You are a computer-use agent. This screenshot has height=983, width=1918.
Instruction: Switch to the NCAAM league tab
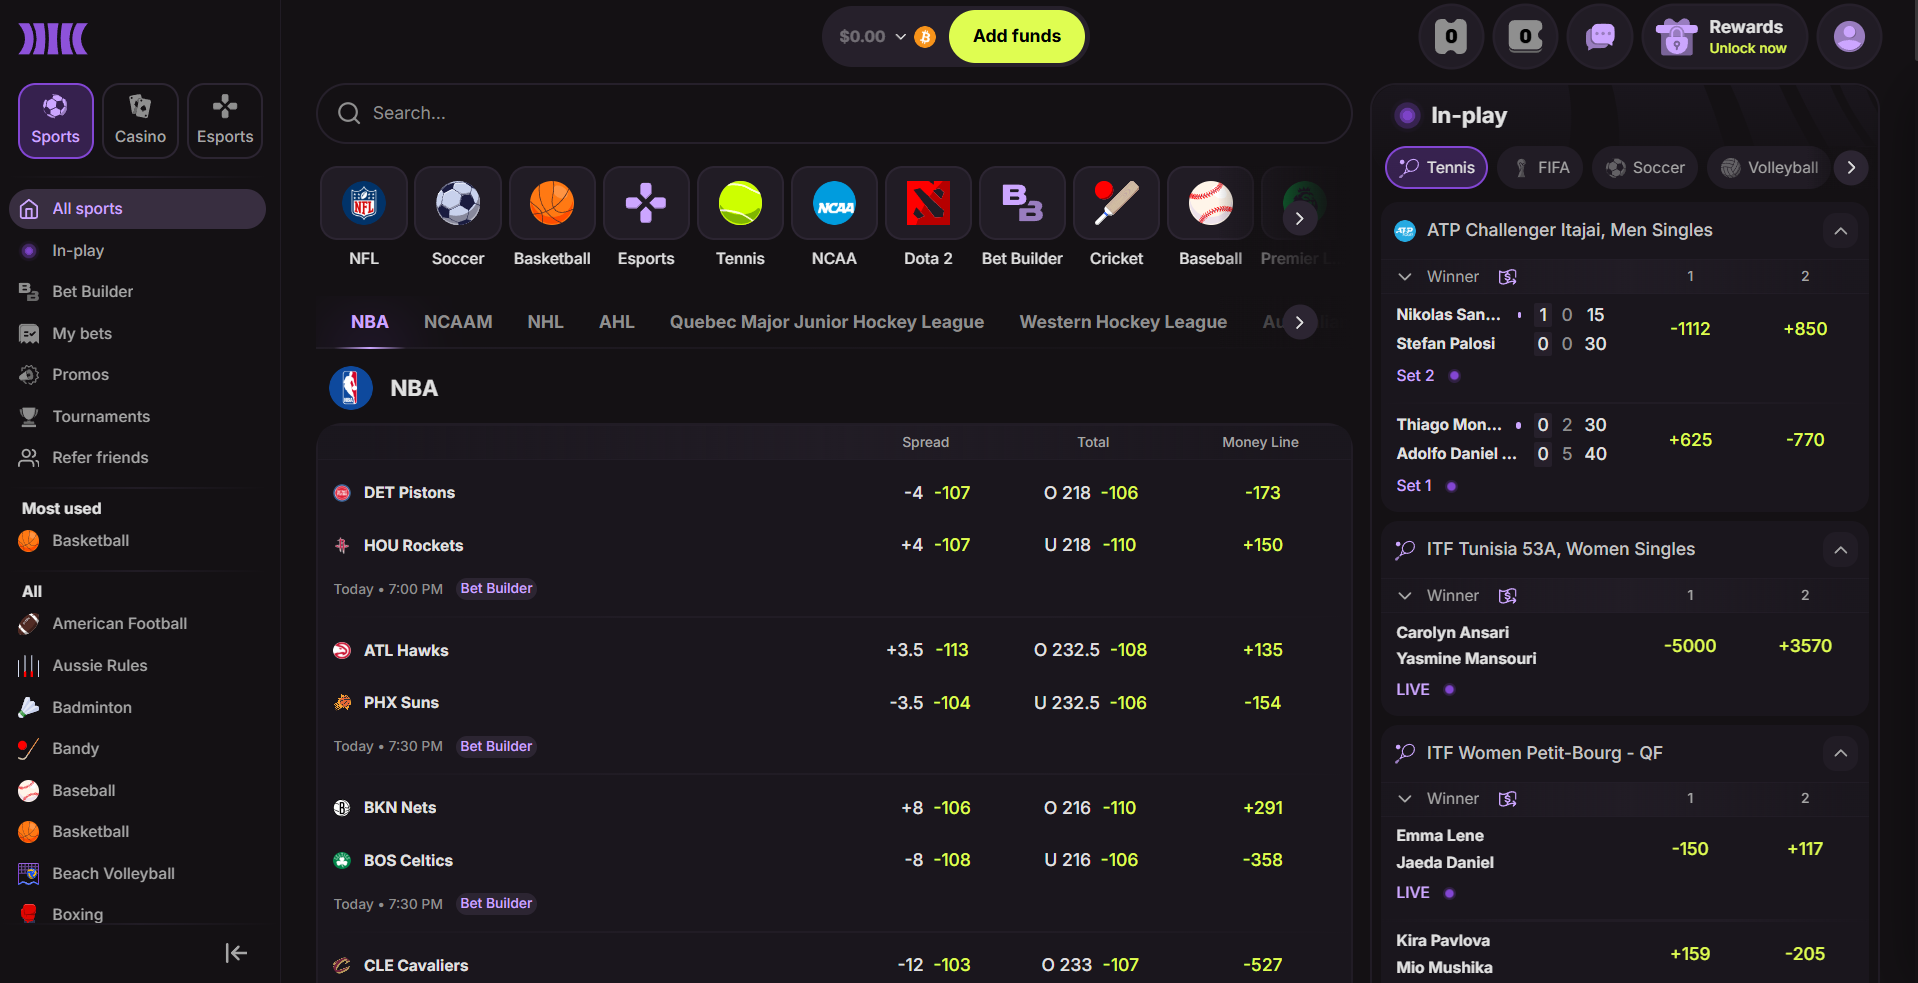point(458,322)
